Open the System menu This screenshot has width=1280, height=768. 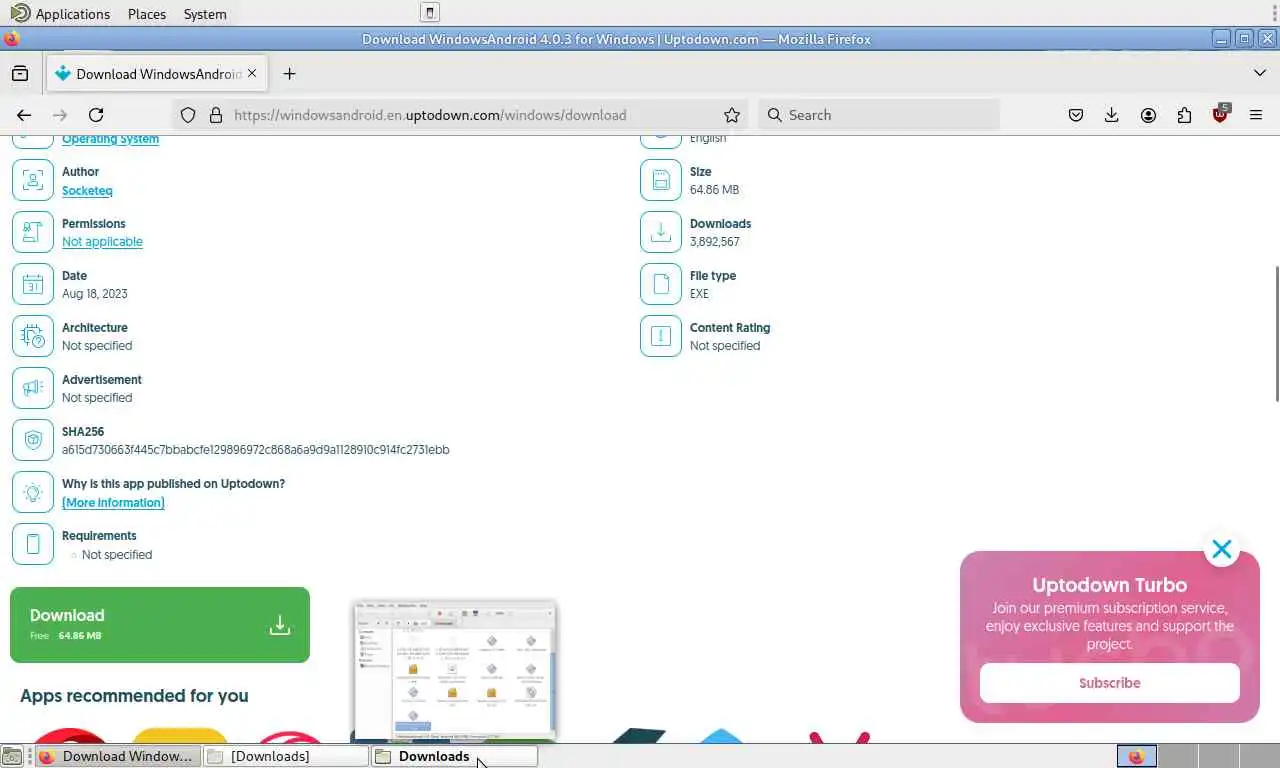click(x=205, y=14)
